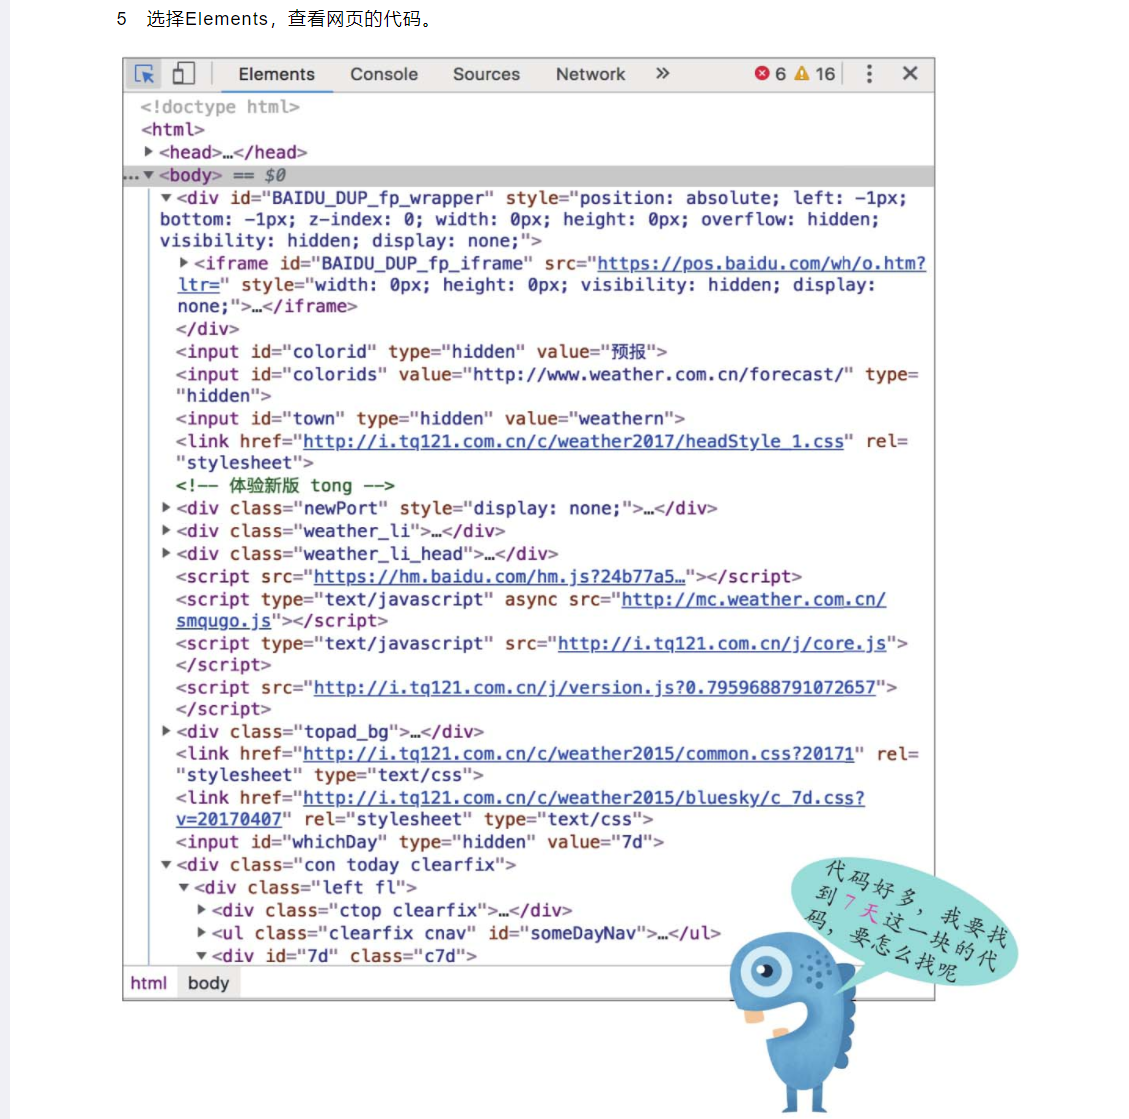
Task: Open the weather2015 common.css link
Action: click(x=578, y=754)
